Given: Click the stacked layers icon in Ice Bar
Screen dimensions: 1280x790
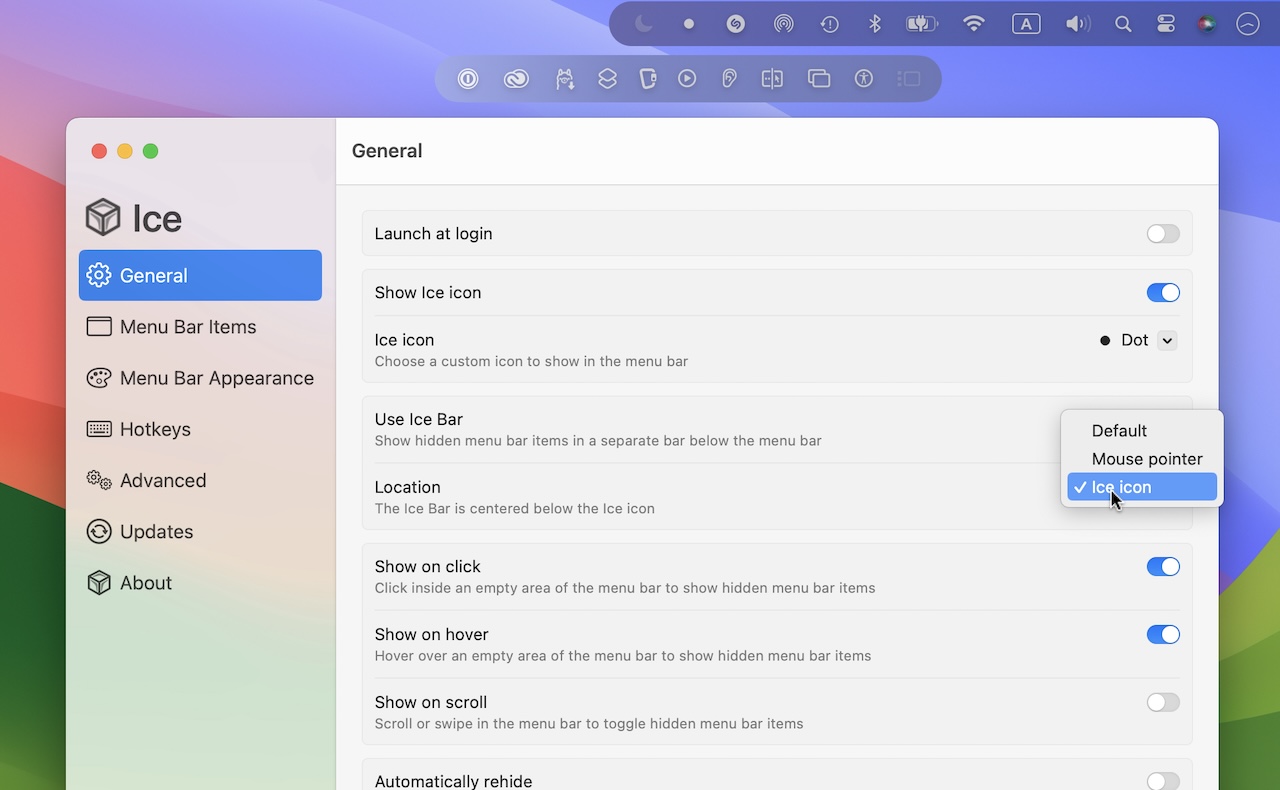Looking at the screenshot, I should (x=607, y=78).
